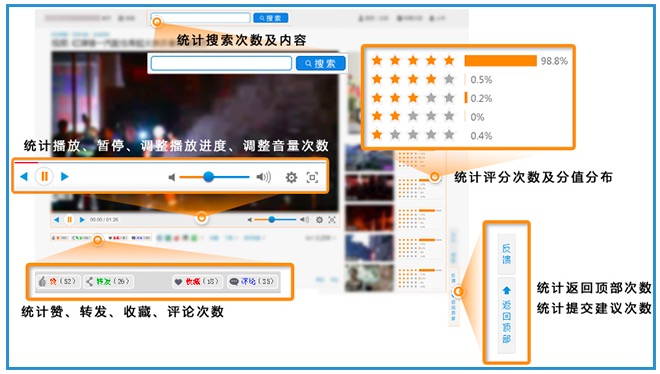660x374 pixels.
Task: Click the one-star row showing 0.4%
Action: click(431, 135)
